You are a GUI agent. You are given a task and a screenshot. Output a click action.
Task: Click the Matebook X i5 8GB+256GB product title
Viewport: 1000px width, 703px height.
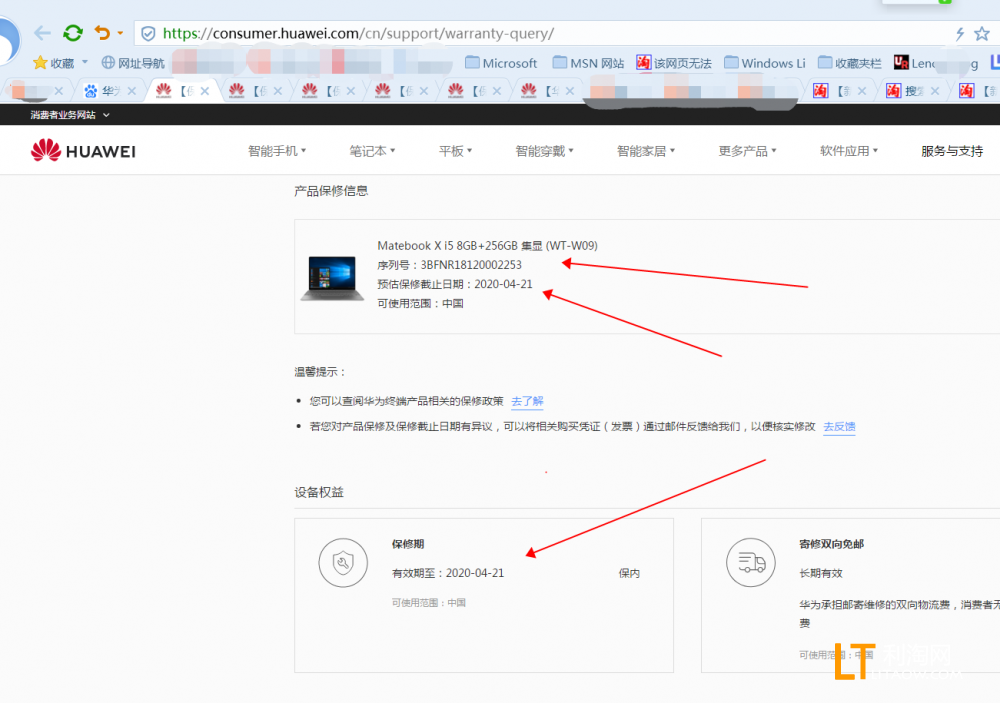(x=487, y=246)
